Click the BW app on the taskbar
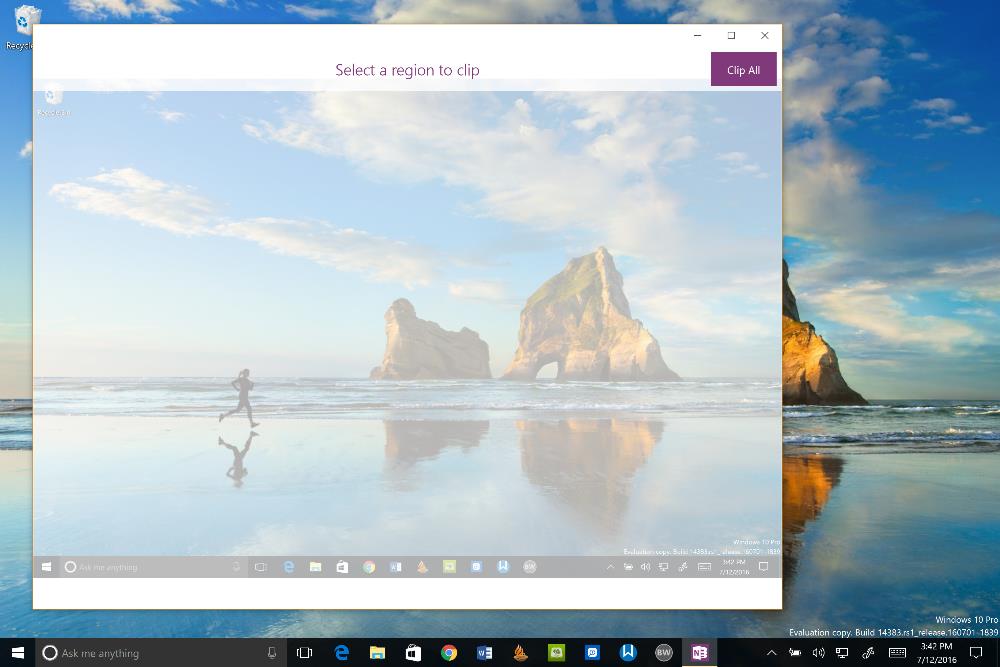 pos(662,652)
